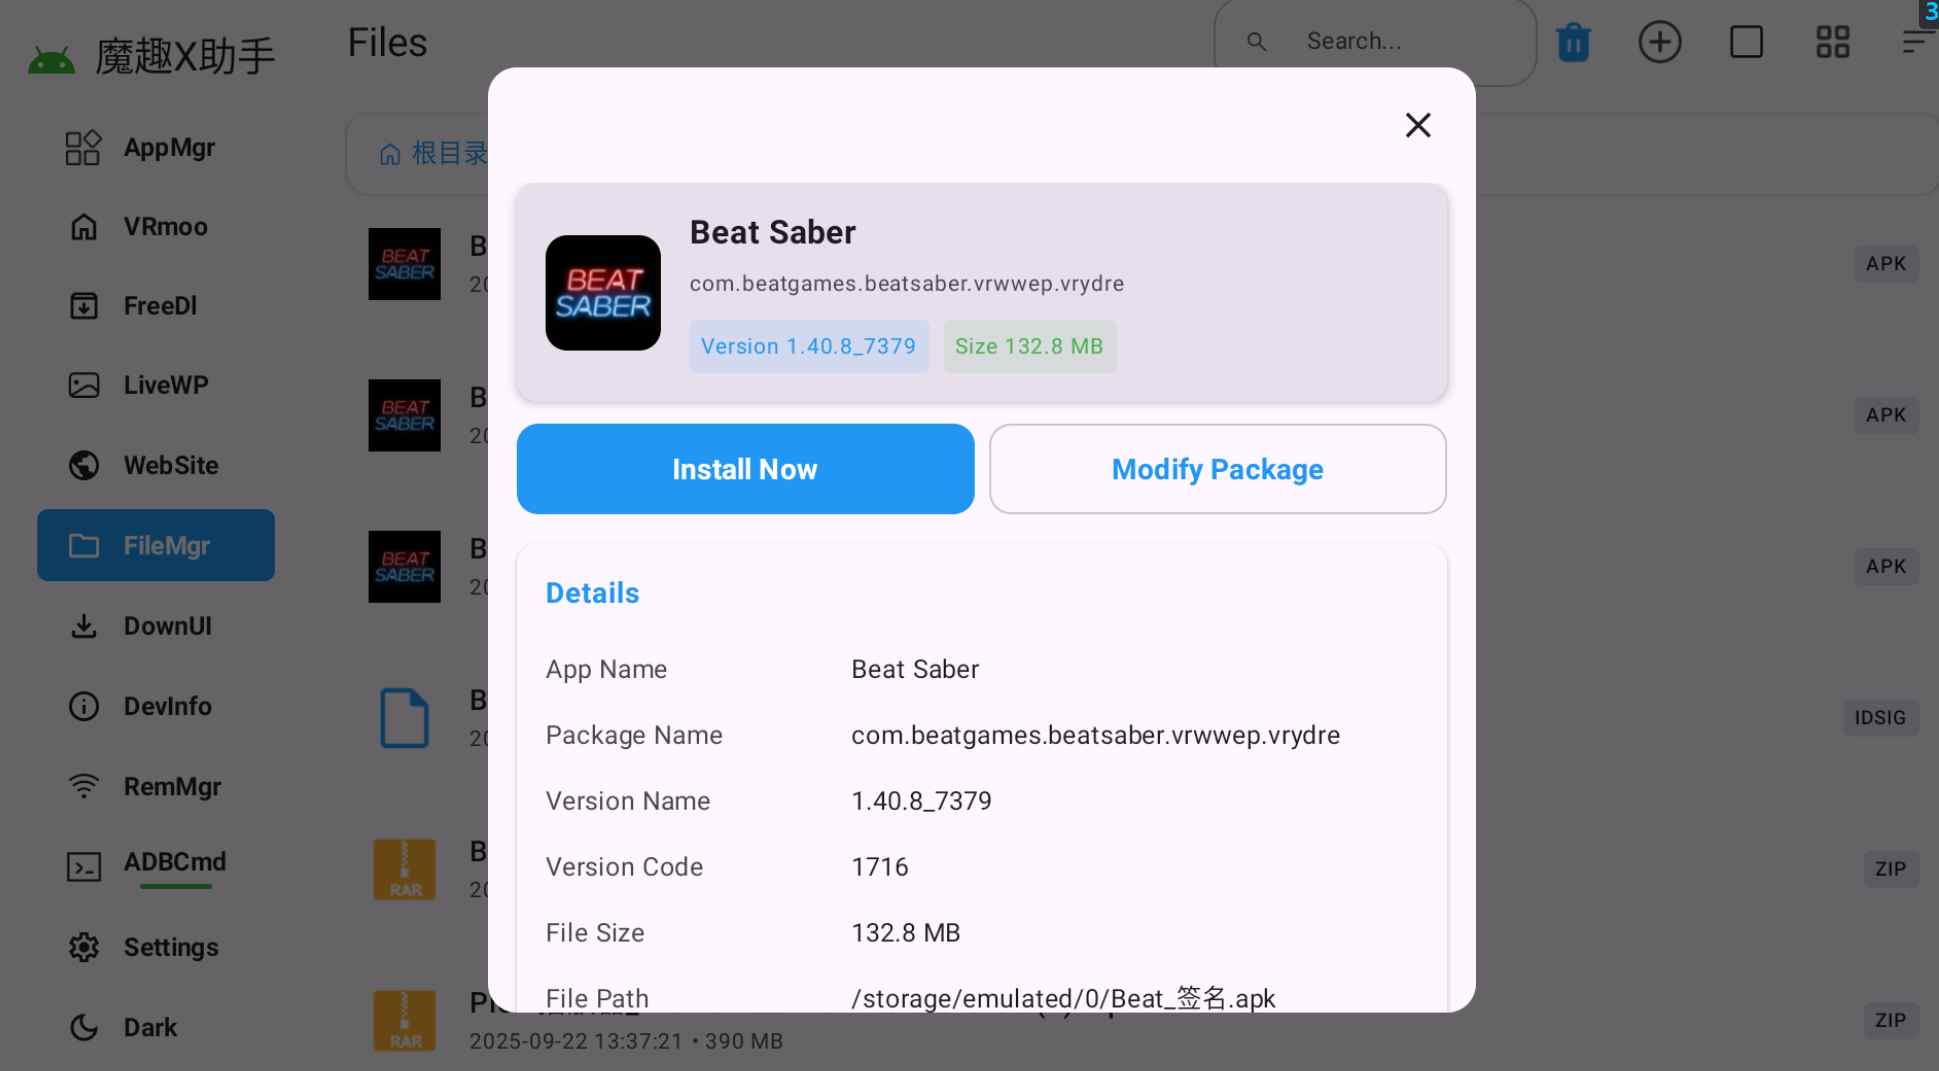Screen dimensions: 1939x1071
Task: Click the add plus circle icon
Action: [x=1659, y=42]
